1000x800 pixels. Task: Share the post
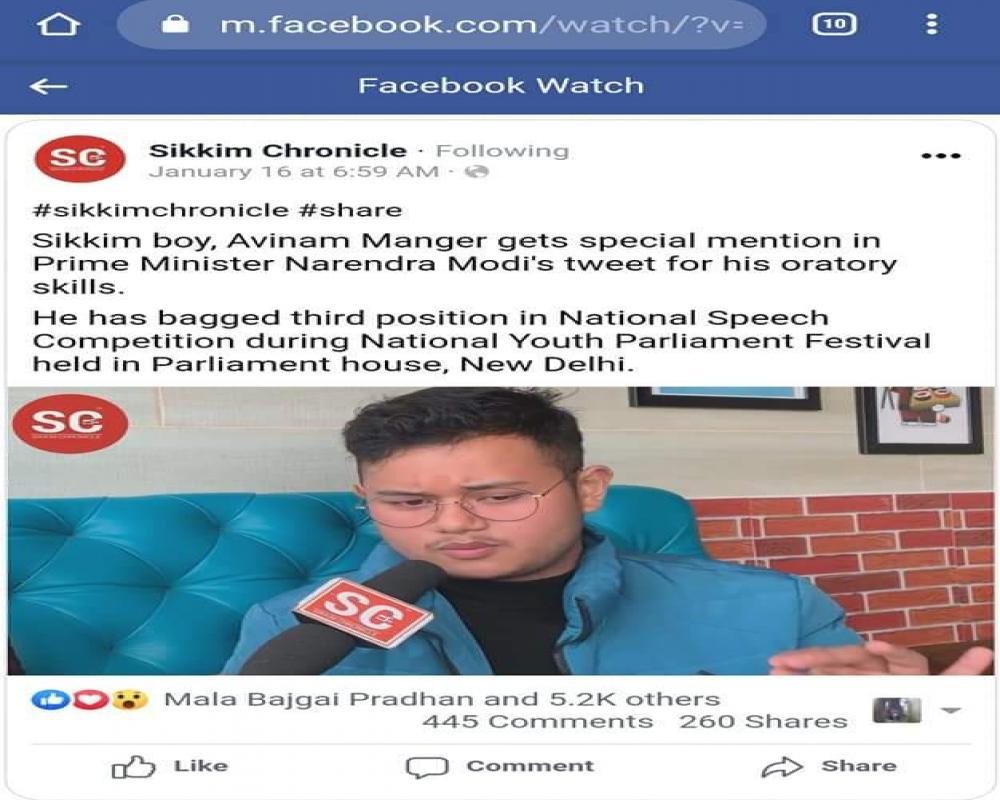[x=829, y=766]
